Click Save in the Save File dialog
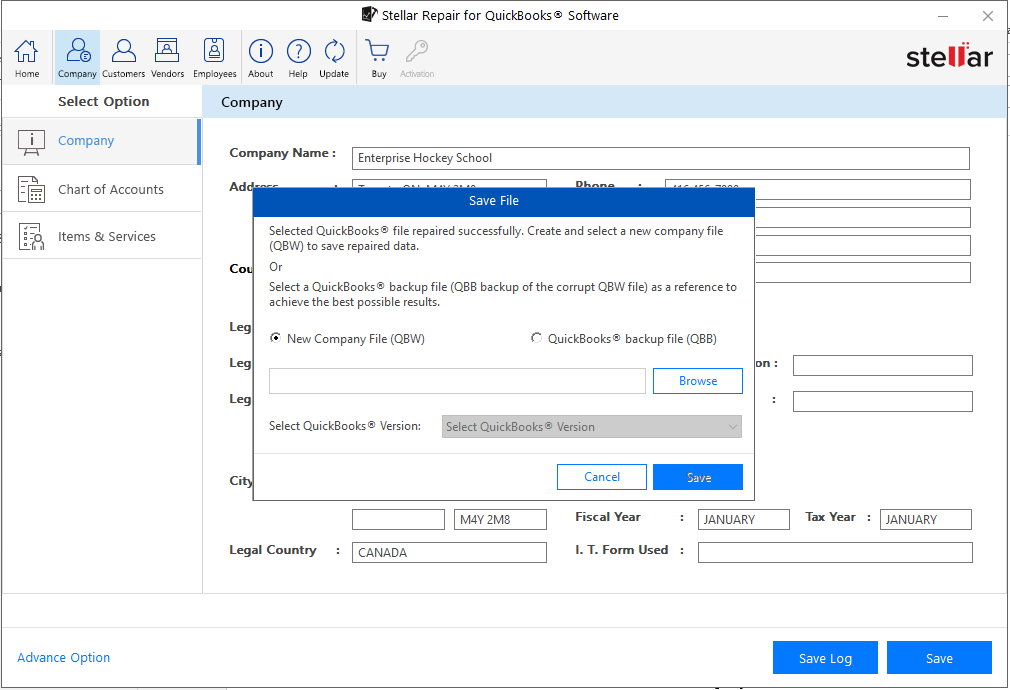1010x690 pixels. pyautogui.click(x=698, y=477)
